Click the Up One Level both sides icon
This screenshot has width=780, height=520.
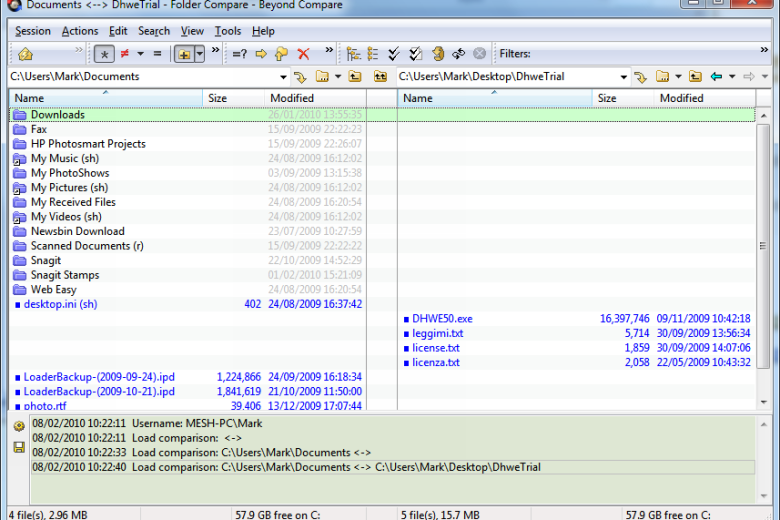381,77
